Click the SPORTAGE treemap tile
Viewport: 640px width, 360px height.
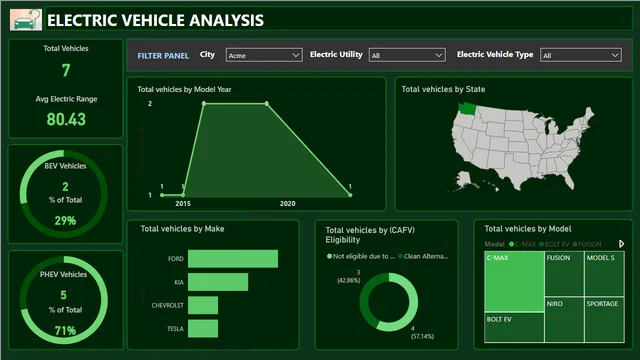[x=604, y=320]
